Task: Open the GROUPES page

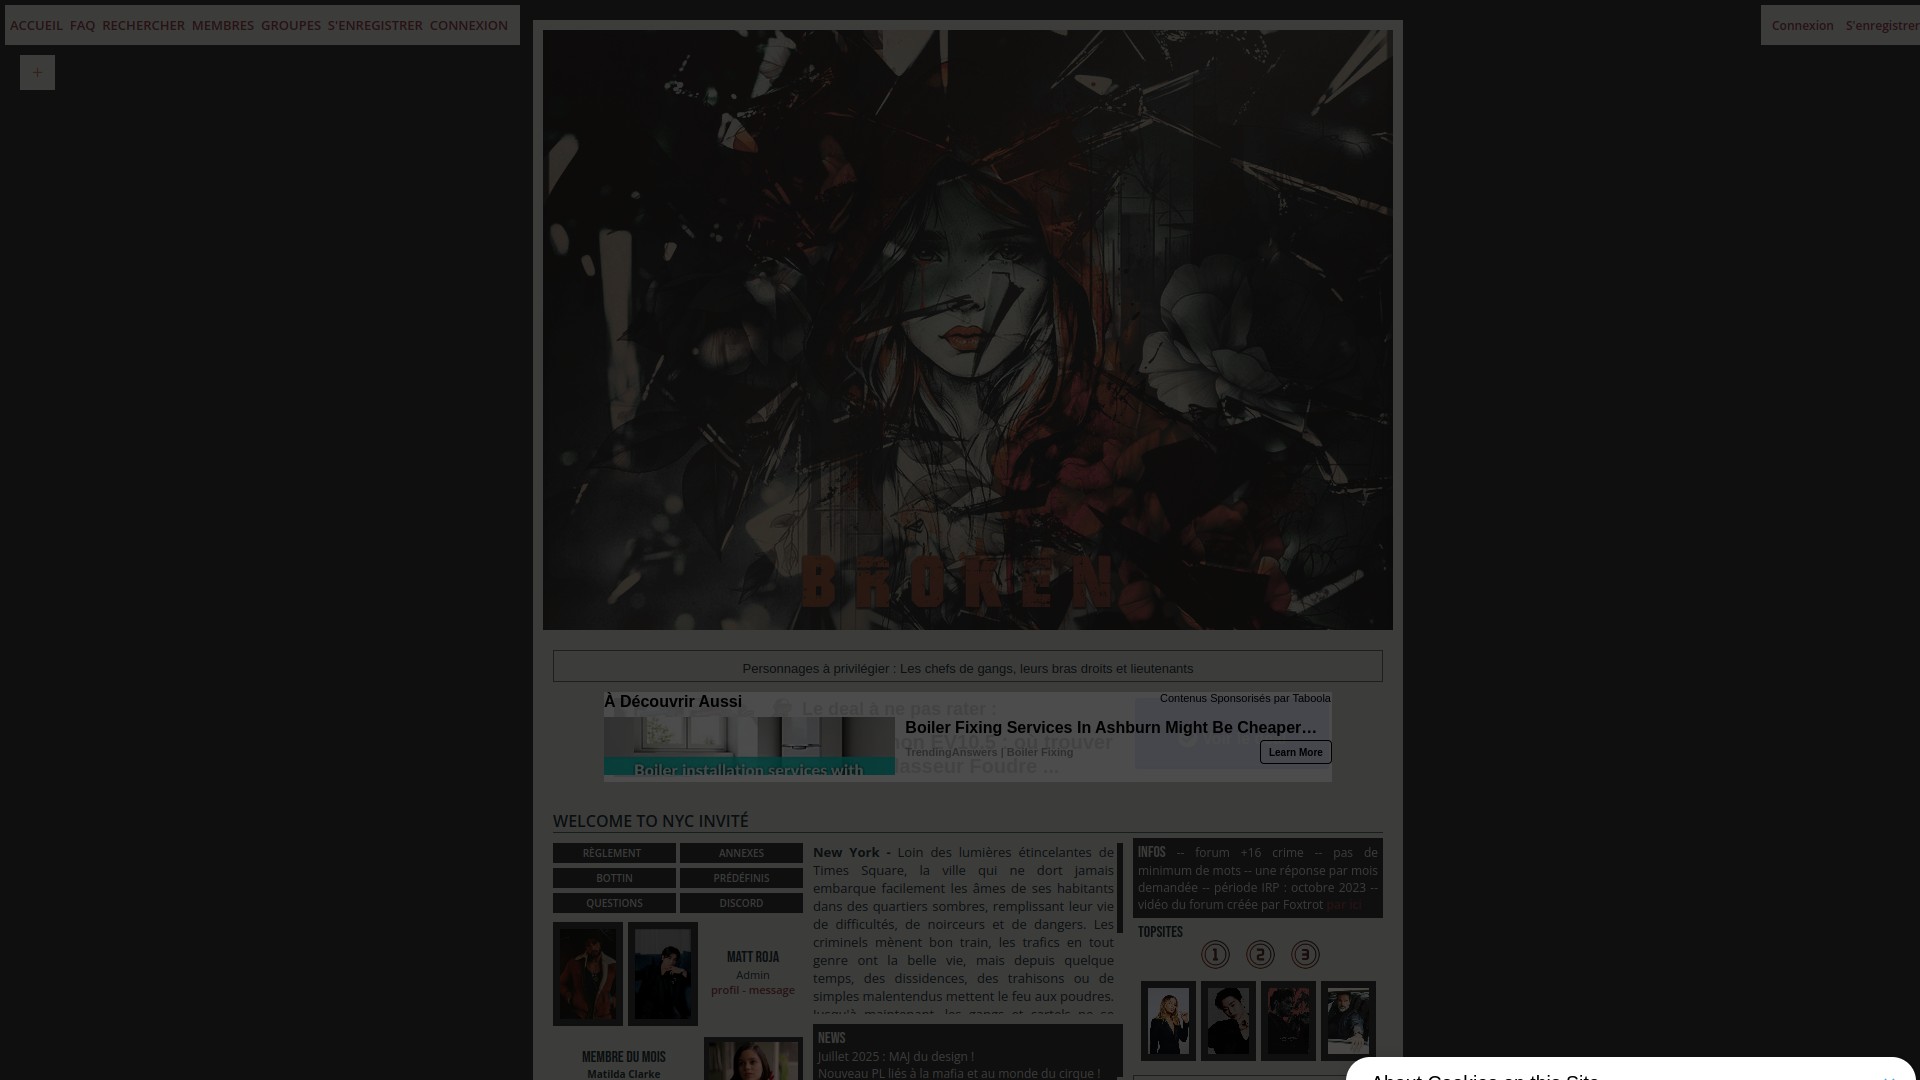Action: pos(291,25)
